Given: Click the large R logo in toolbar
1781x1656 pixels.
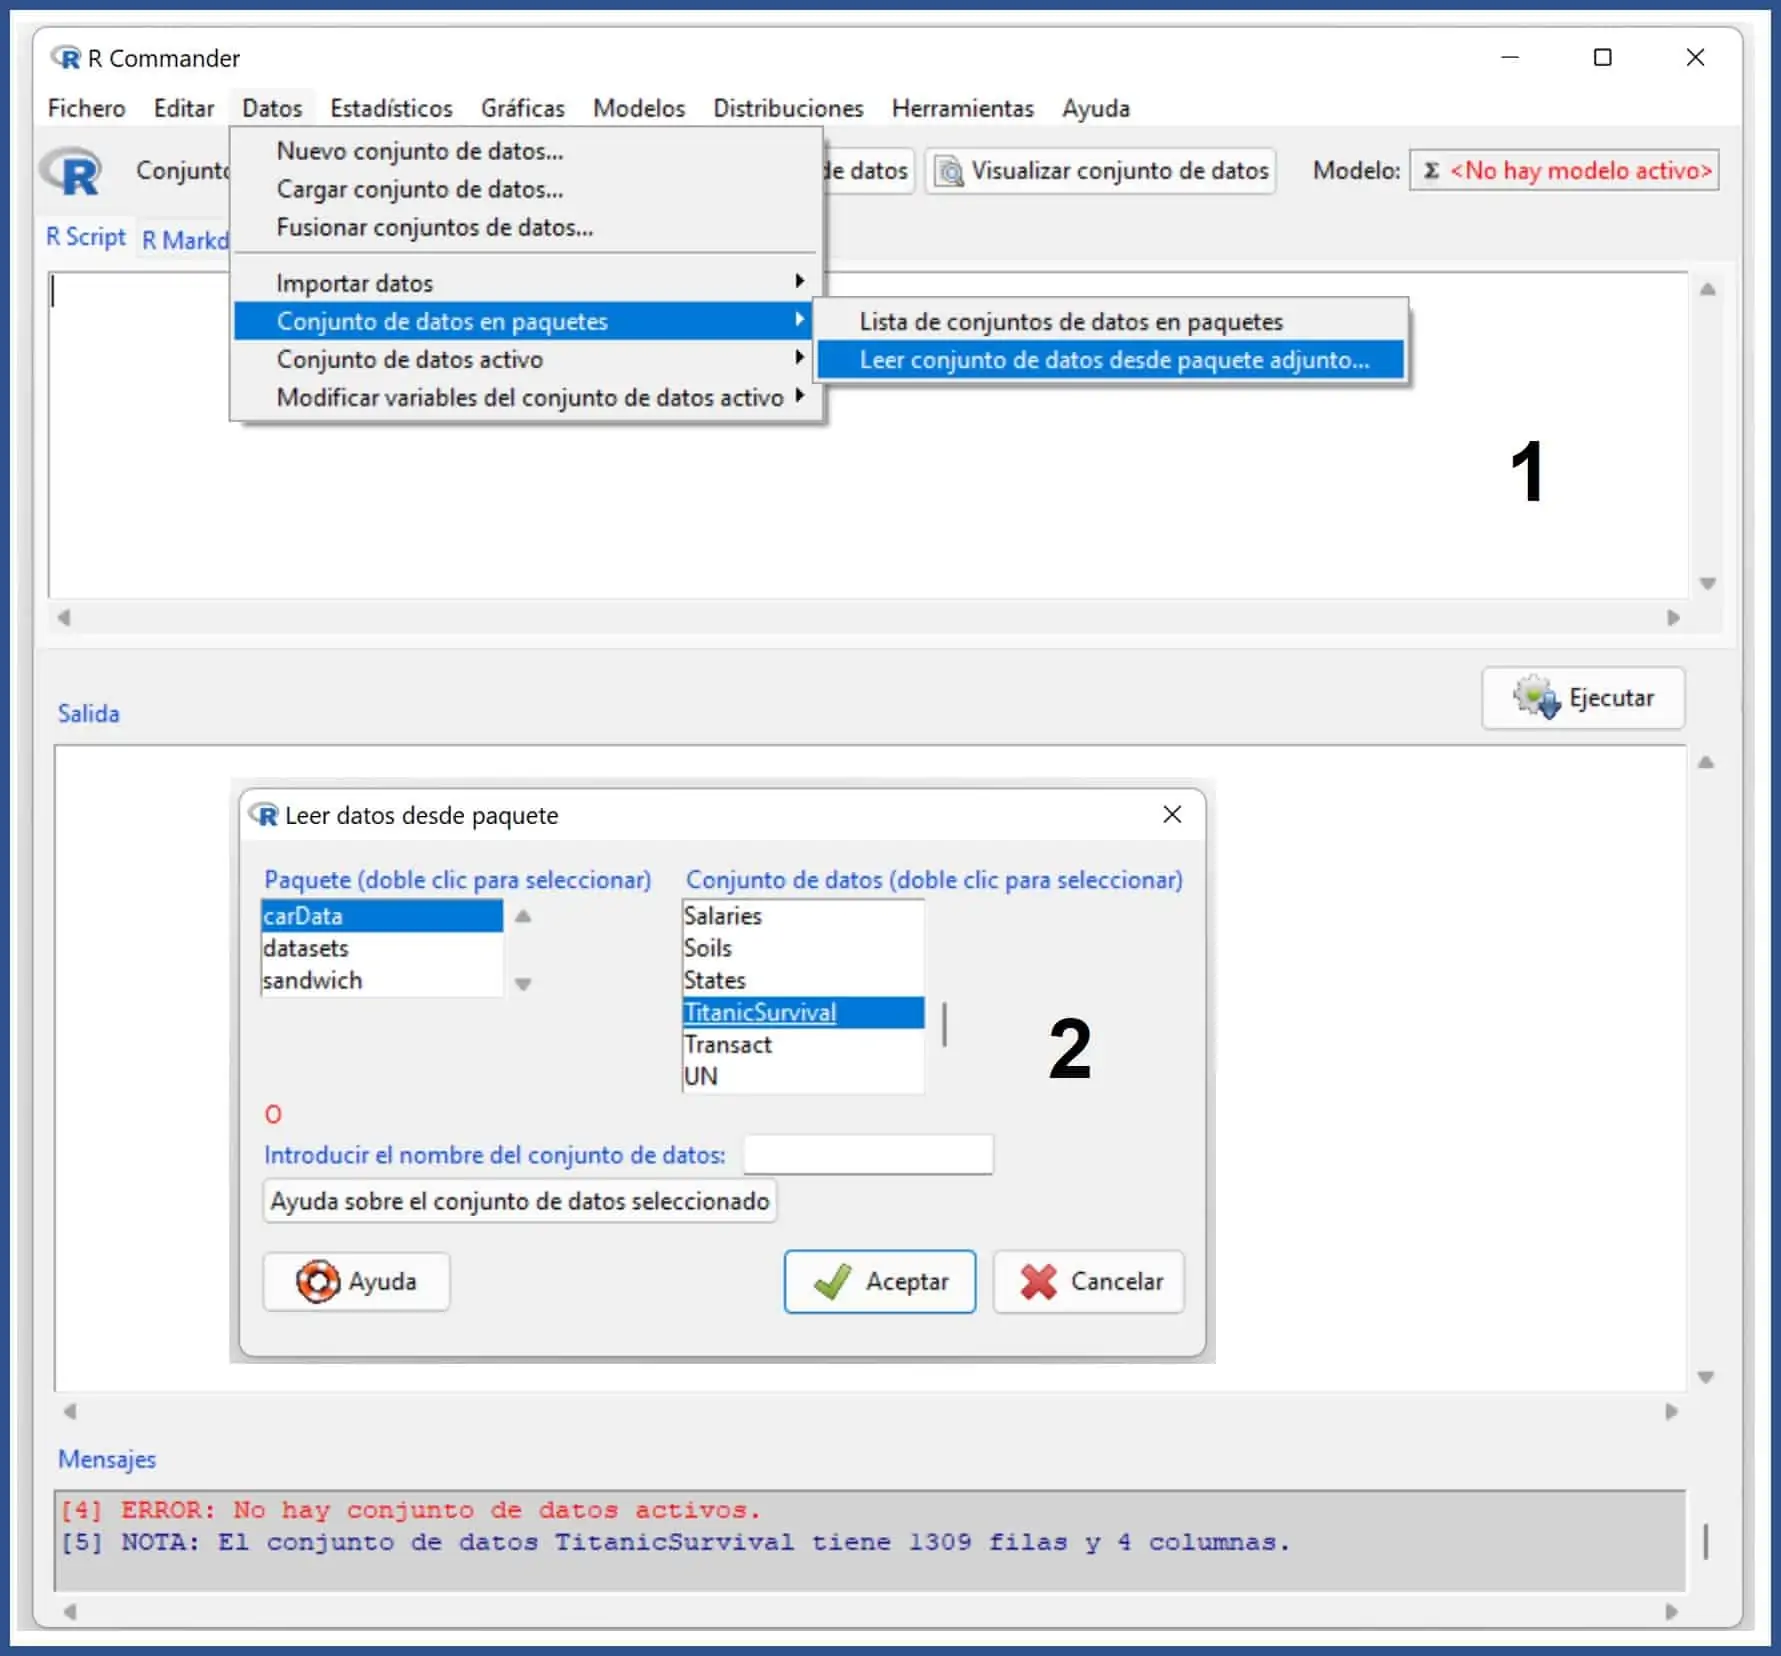Looking at the screenshot, I should pyautogui.click(x=73, y=172).
